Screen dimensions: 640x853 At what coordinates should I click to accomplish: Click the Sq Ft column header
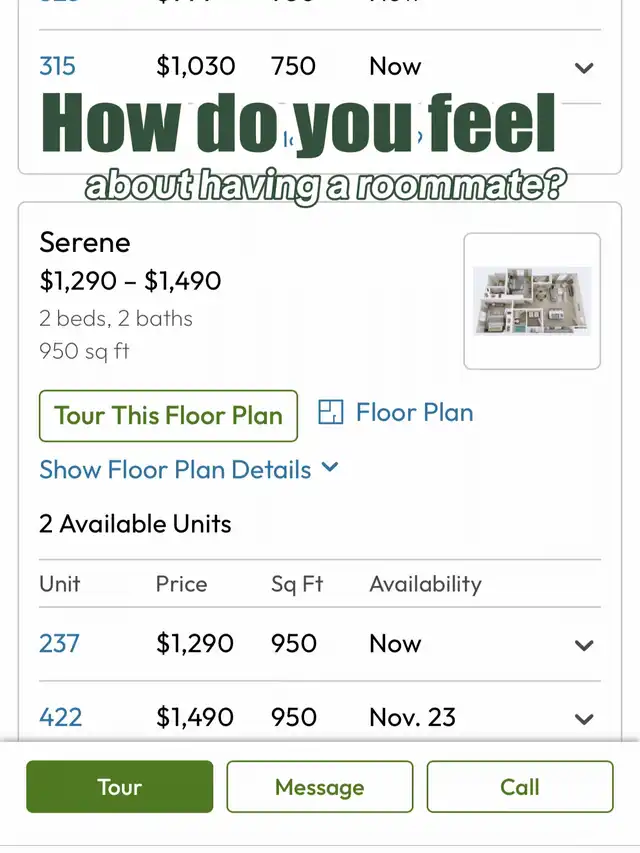pos(297,584)
